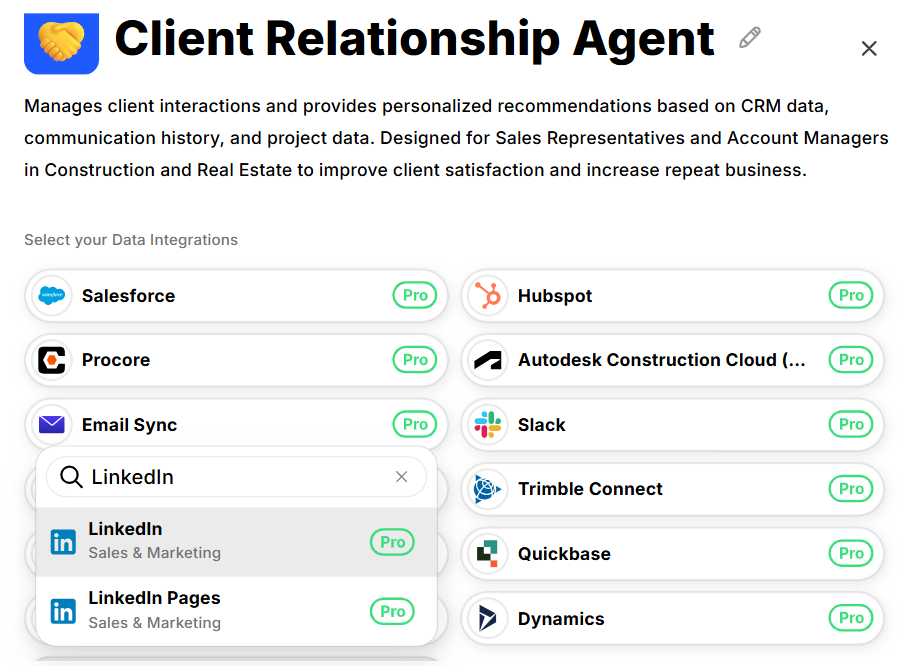Click the Hubspot sprocket logo
Screen dimensions: 917x666
[488, 295]
